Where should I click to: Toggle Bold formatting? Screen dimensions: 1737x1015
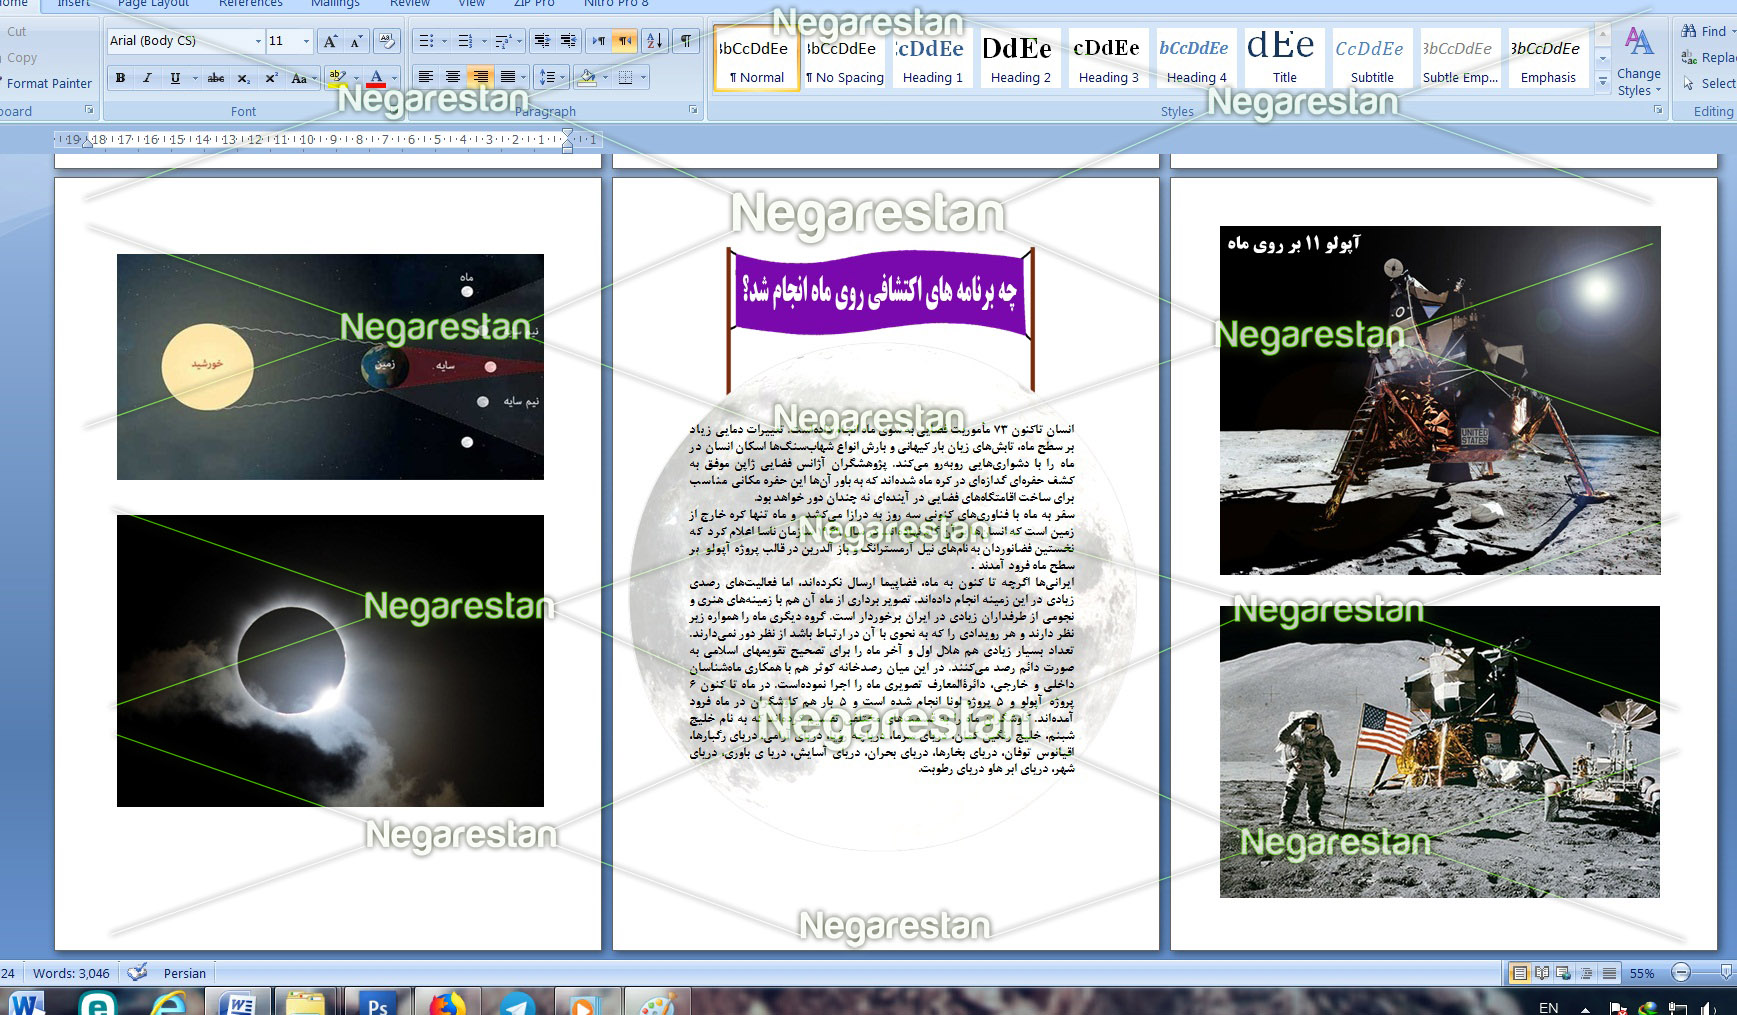coord(120,78)
